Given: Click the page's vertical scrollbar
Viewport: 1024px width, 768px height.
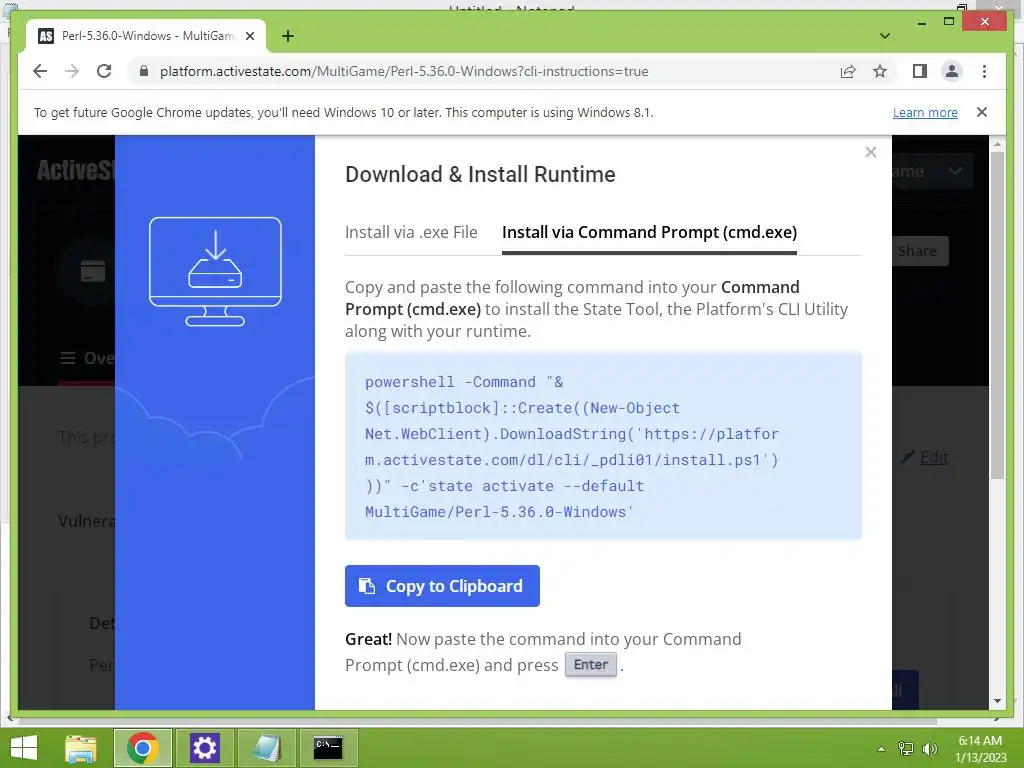Looking at the screenshot, I should [x=997, y=315].
